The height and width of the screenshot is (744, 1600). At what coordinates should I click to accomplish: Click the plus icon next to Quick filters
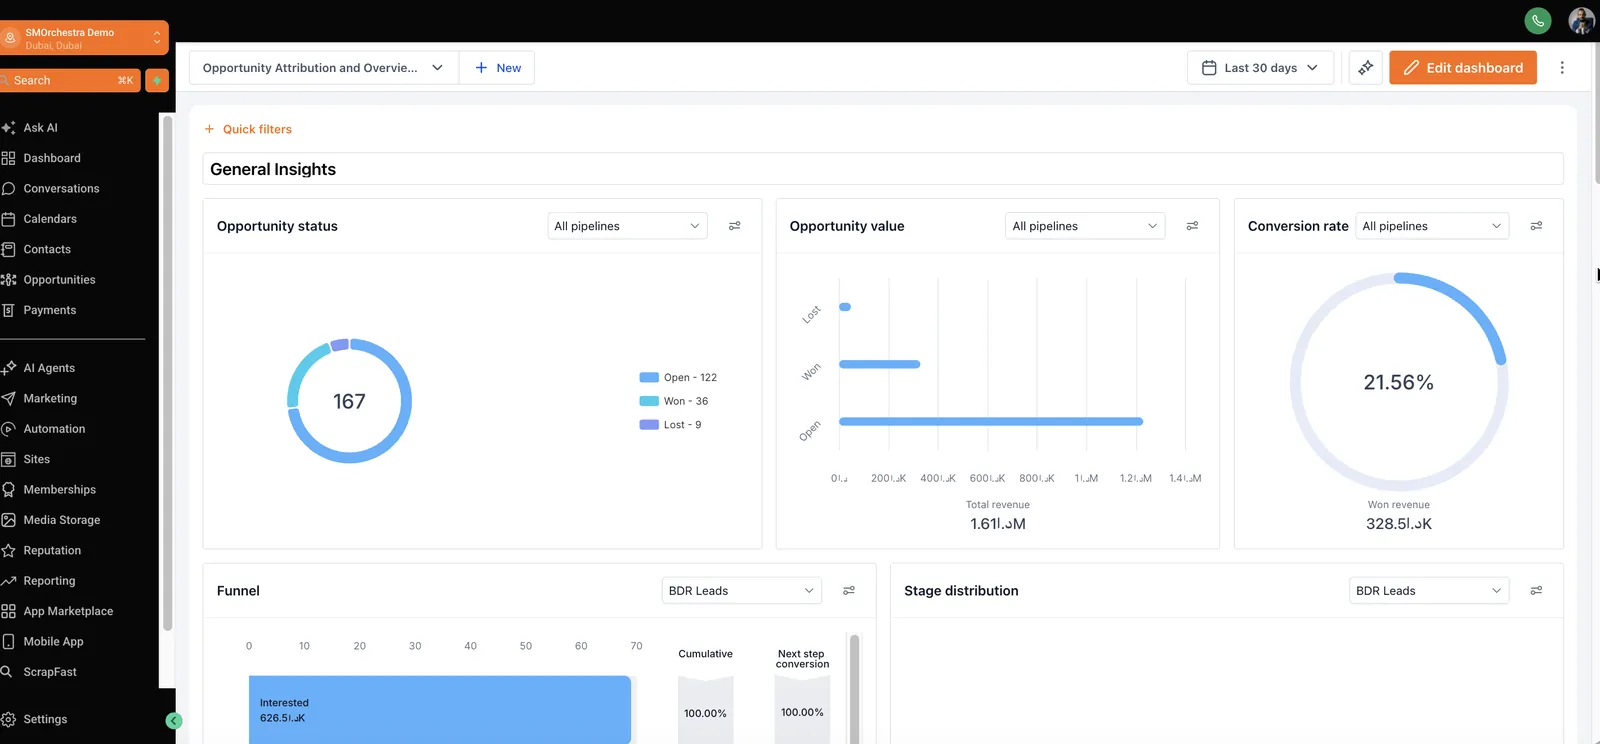[x=209, y=129]
